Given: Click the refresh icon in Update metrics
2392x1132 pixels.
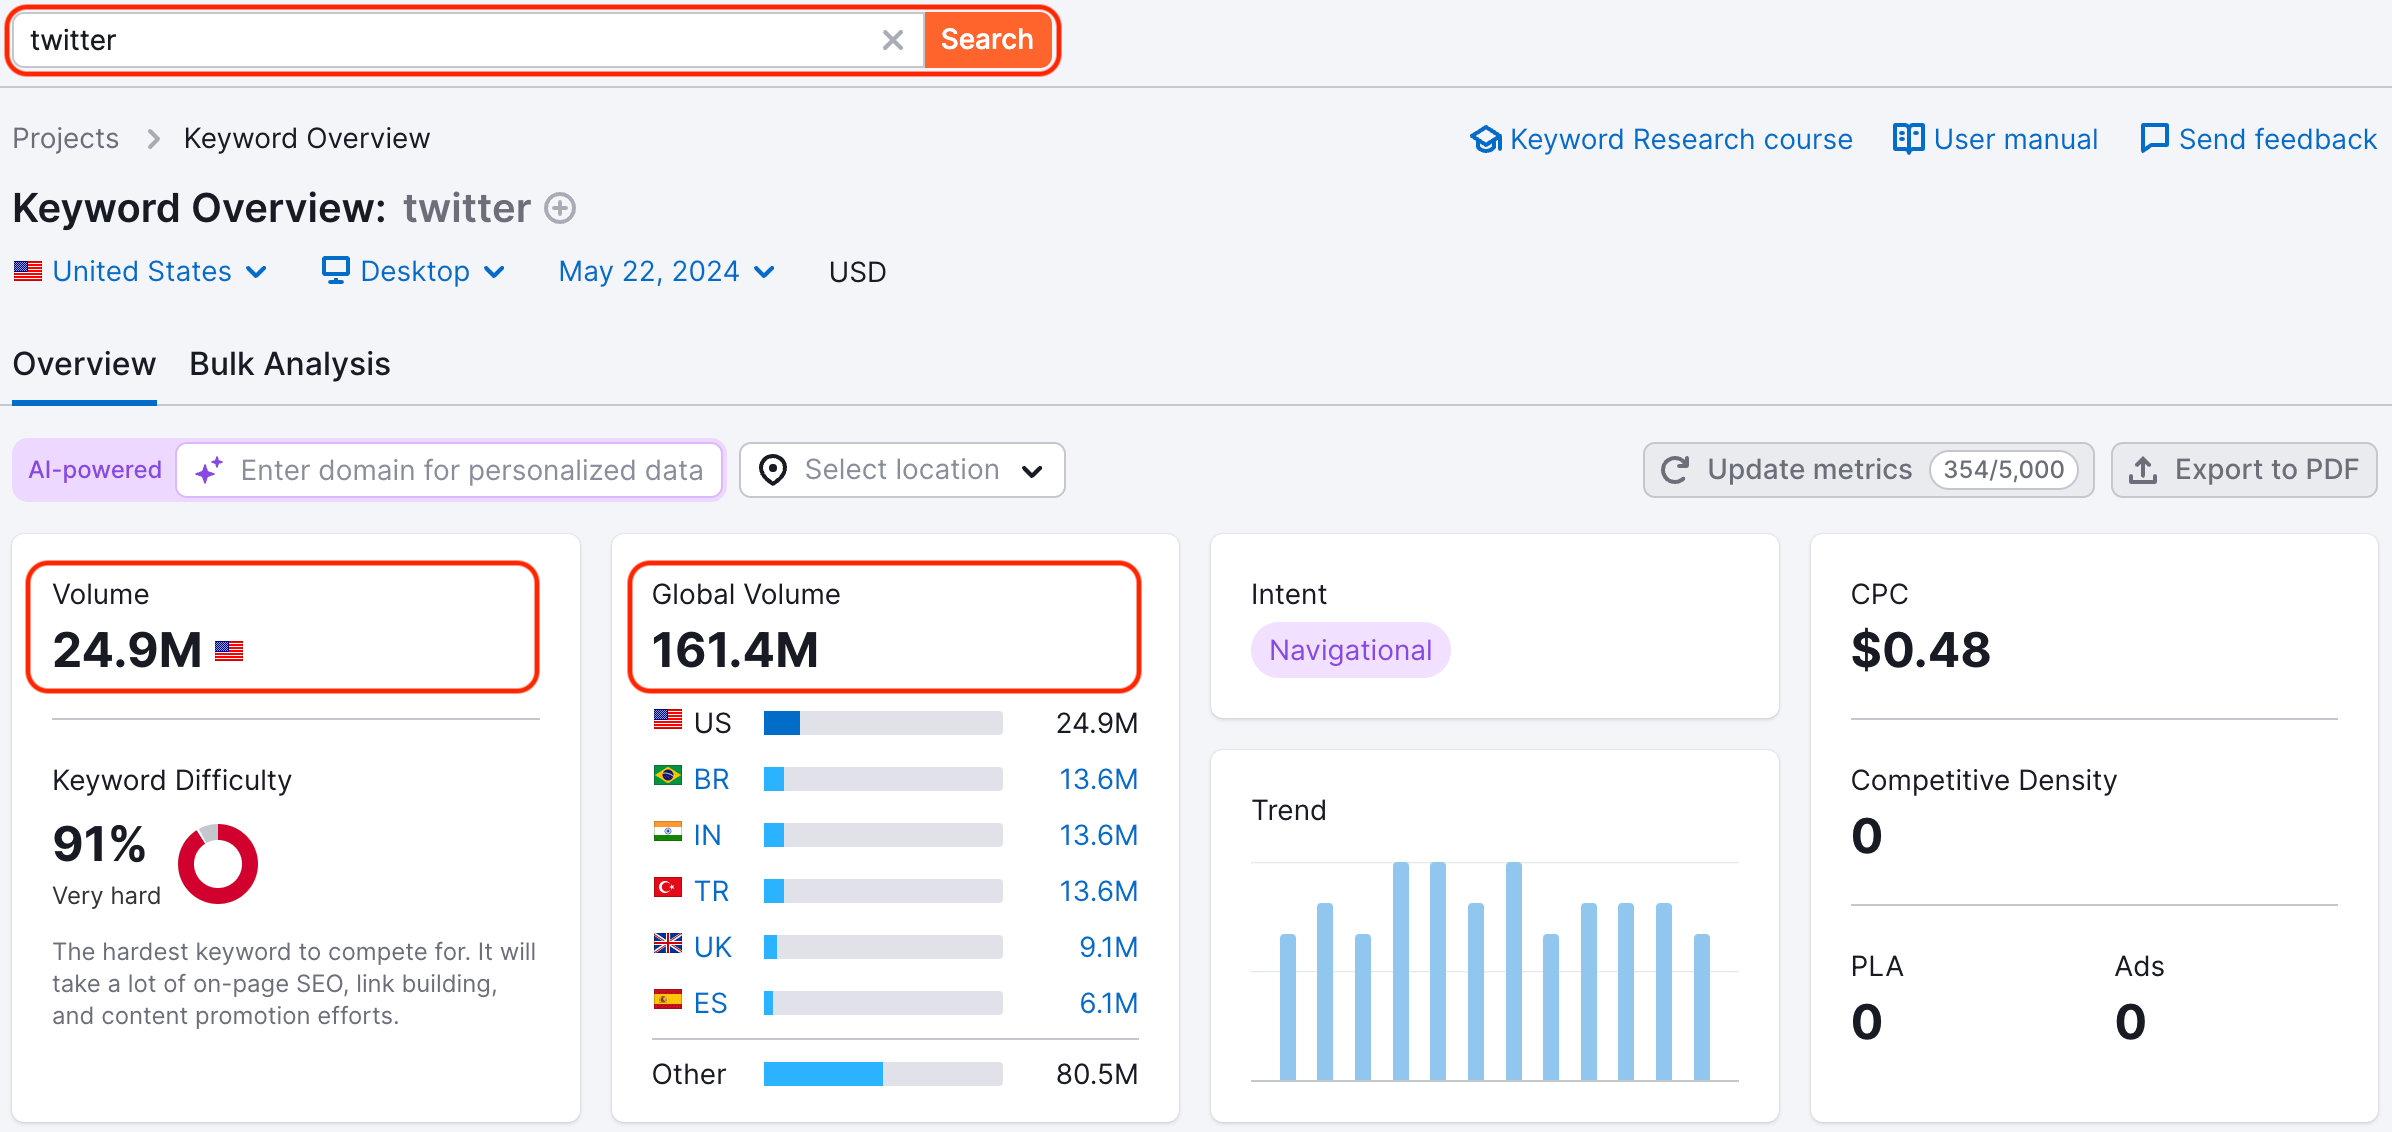Looking at the screenshot, I should click(1675, 470).
